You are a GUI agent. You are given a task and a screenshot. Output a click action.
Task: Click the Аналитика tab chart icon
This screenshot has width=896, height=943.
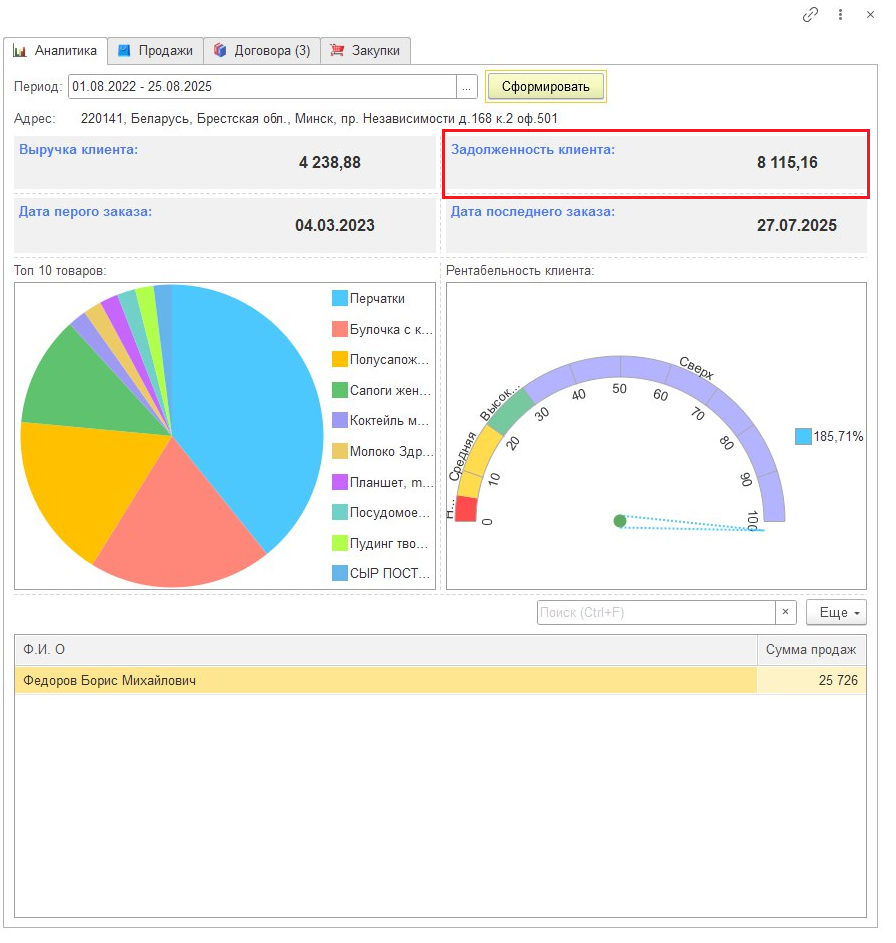pos(20,50)
